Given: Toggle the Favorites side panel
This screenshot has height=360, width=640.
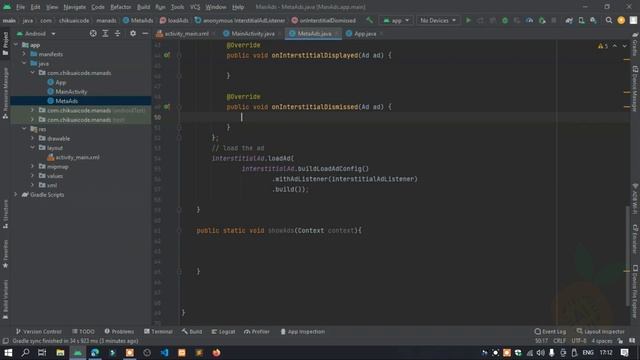Looking at the screenshot, I should point(5,254).
